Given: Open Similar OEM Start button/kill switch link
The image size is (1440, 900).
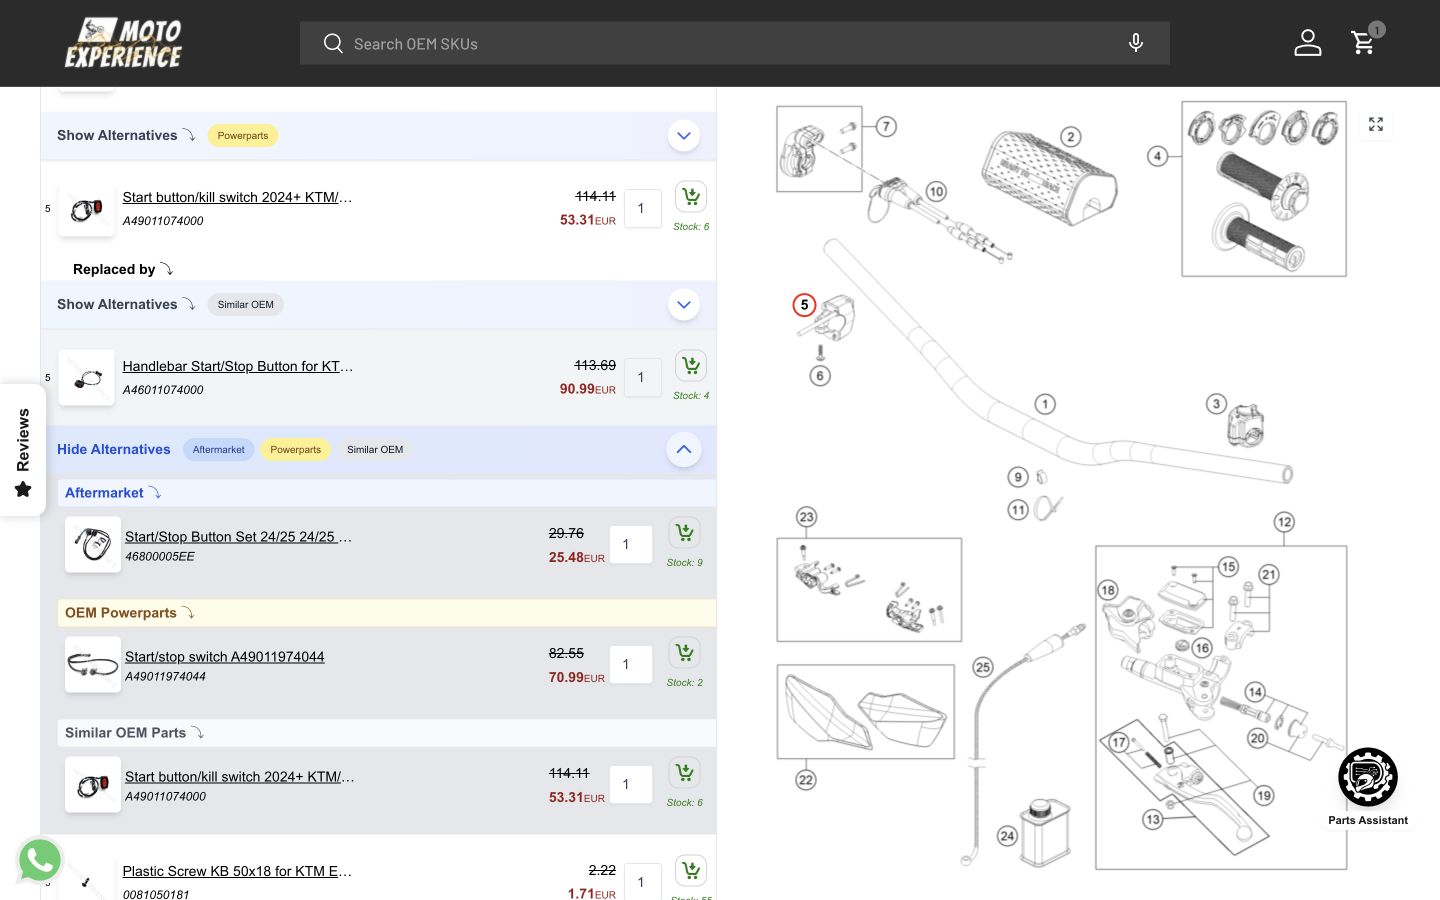Looking at the screenshot, I should [x=239, y=777].
